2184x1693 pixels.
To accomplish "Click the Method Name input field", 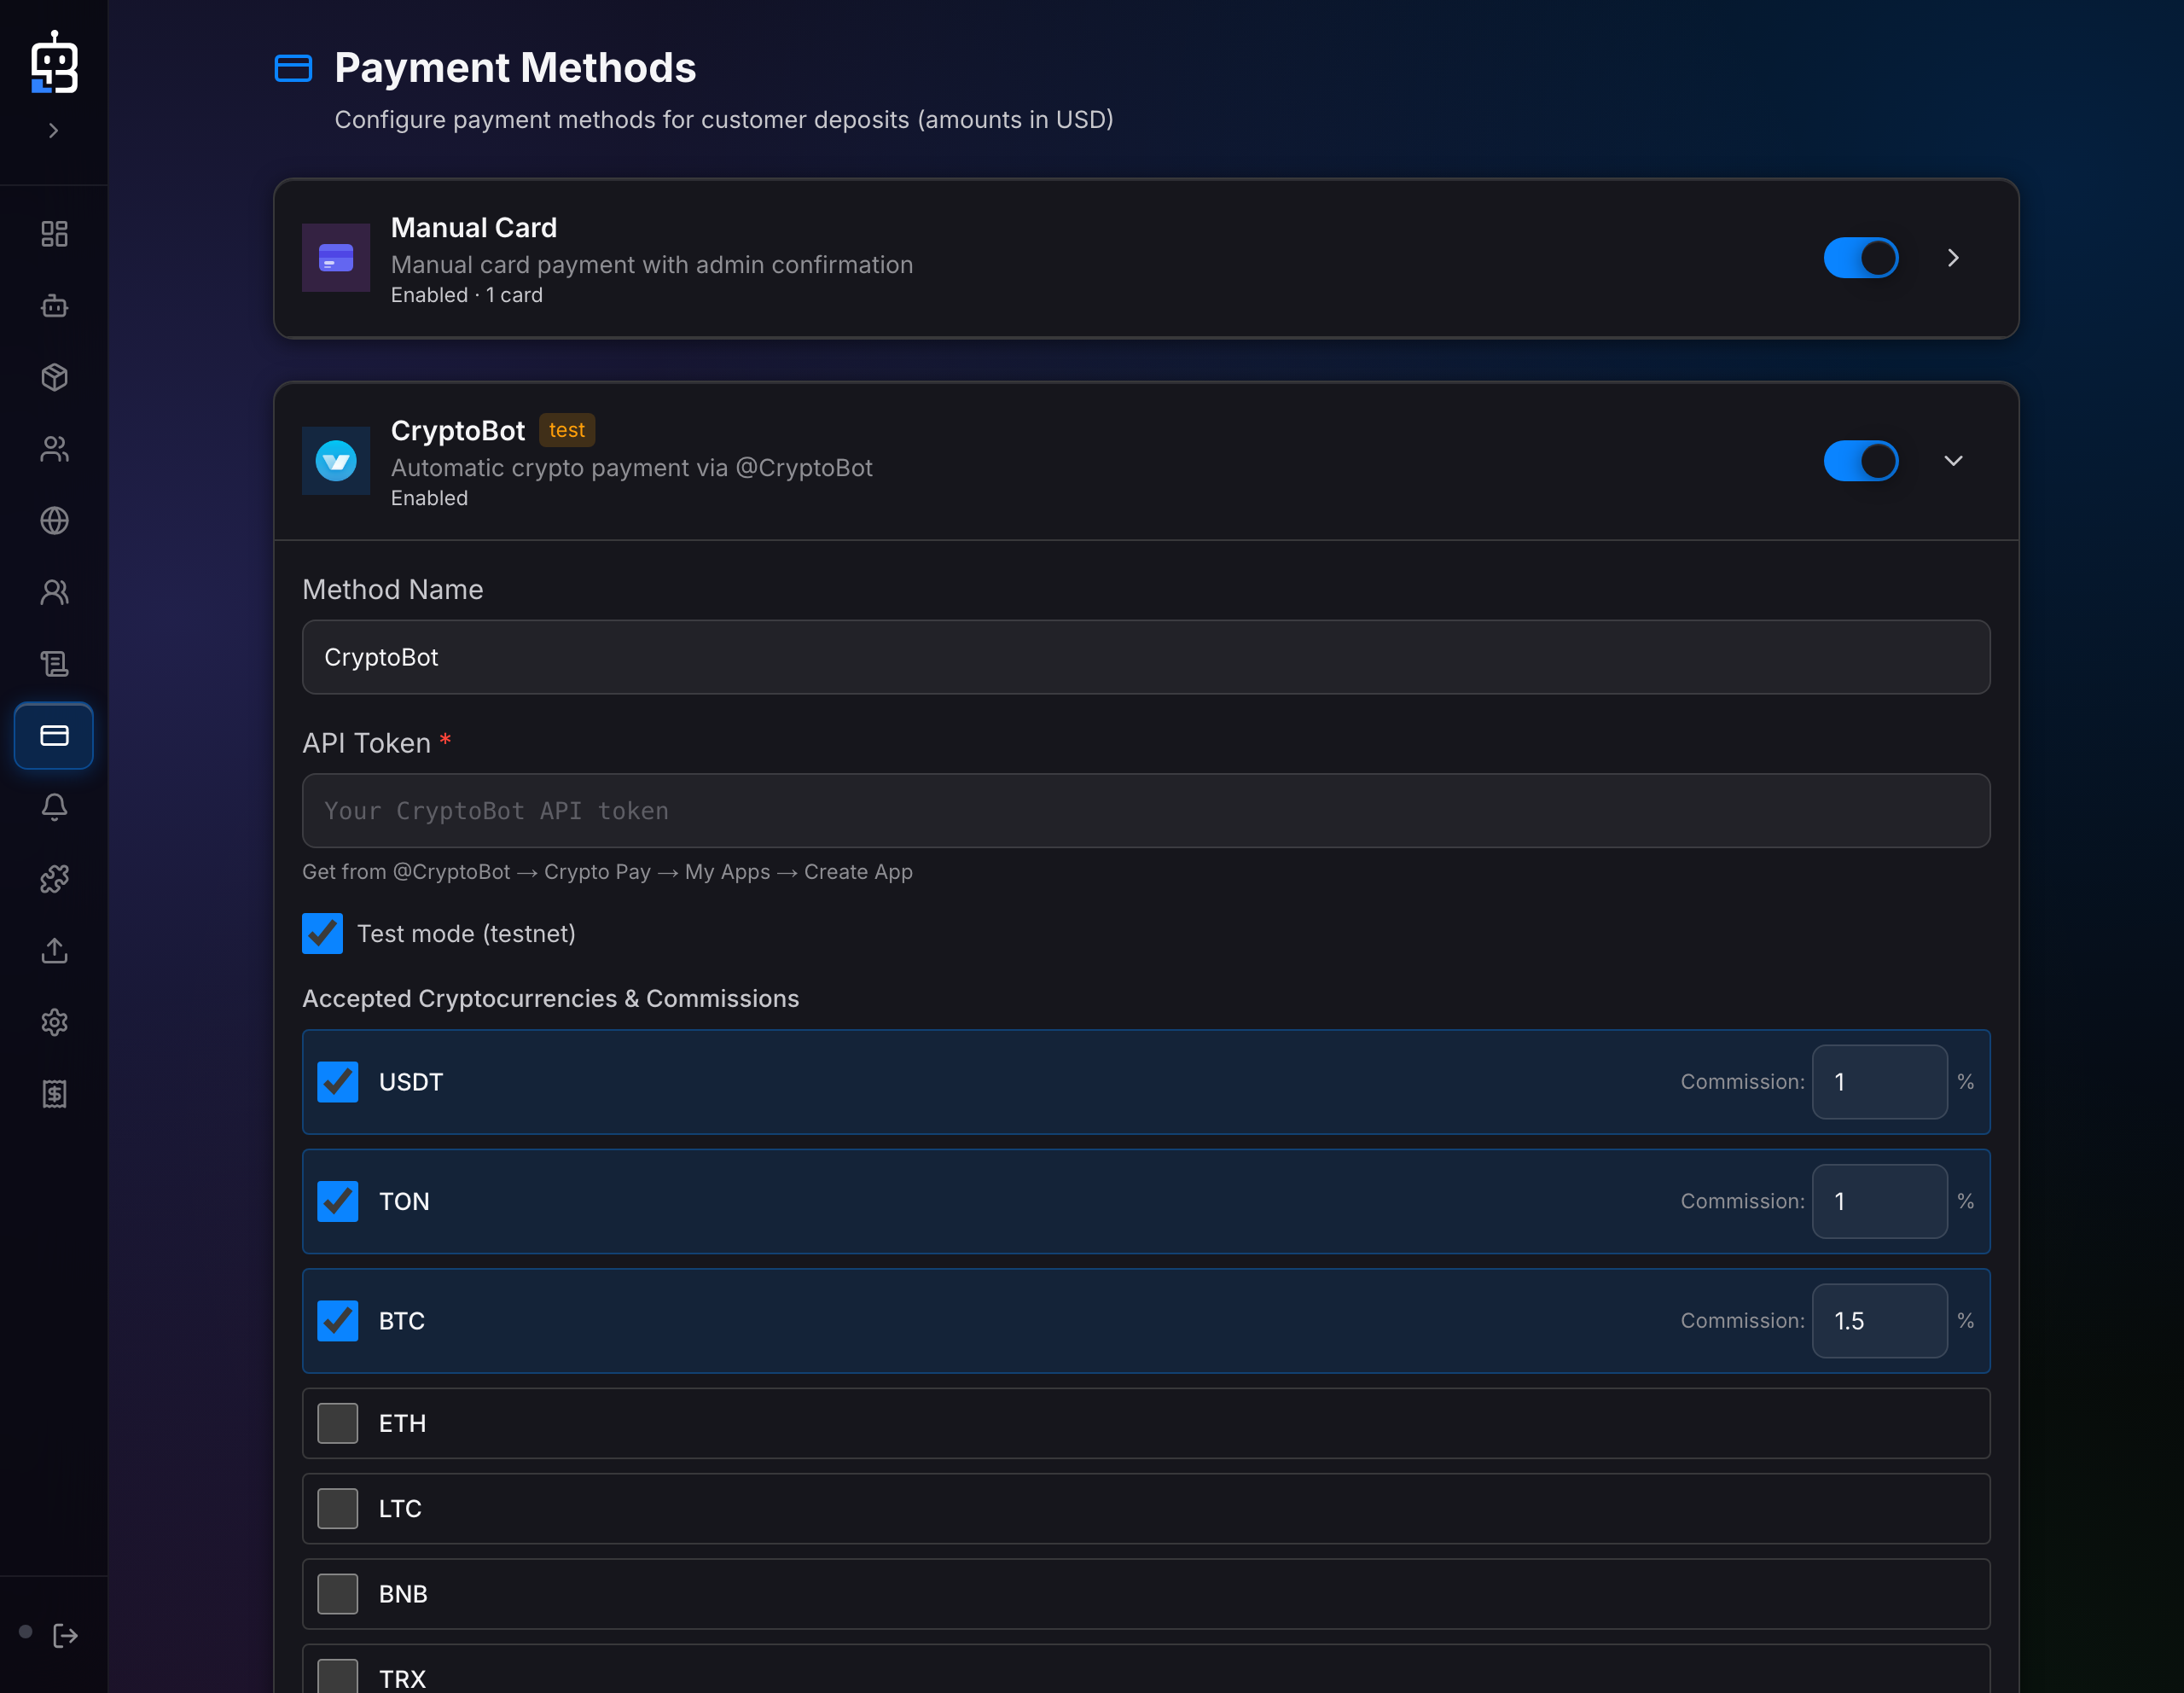I will pyautogui.click(x=1146, y=657).
